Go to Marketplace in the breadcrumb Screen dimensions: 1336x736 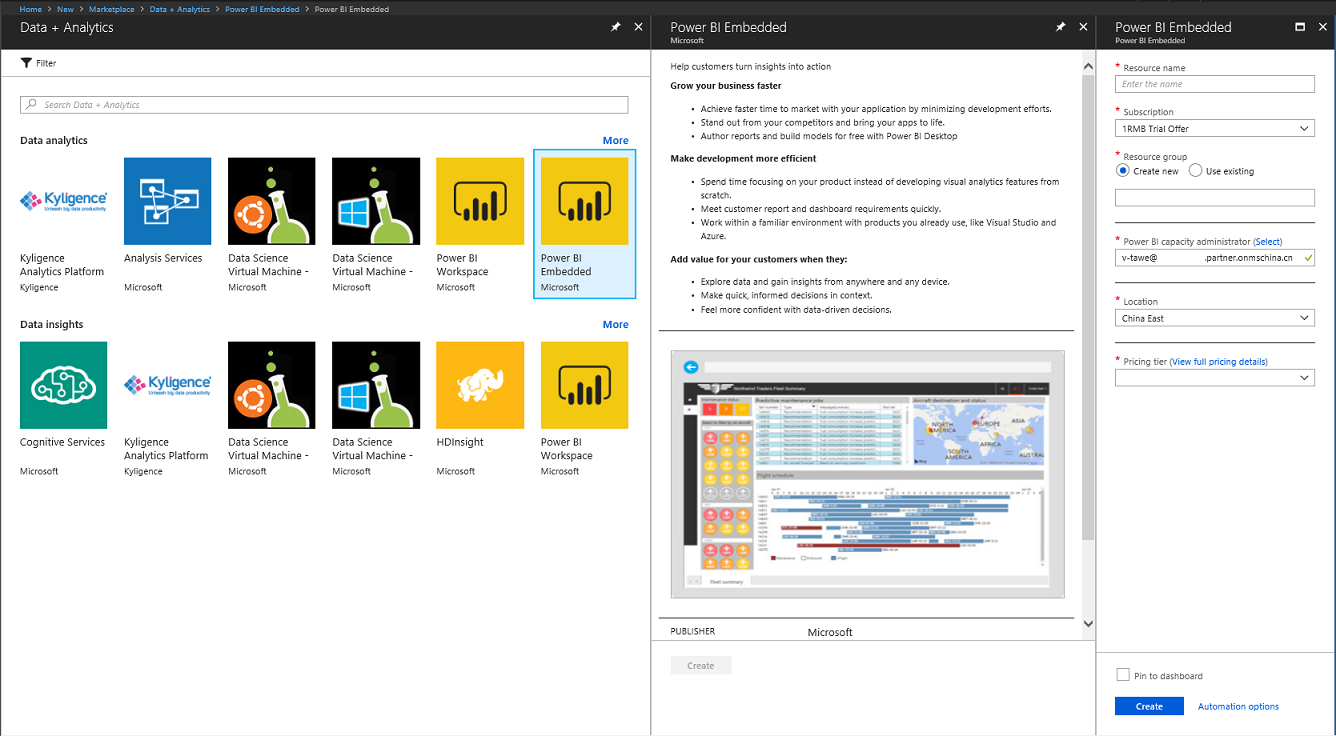(x=111, y=9)
